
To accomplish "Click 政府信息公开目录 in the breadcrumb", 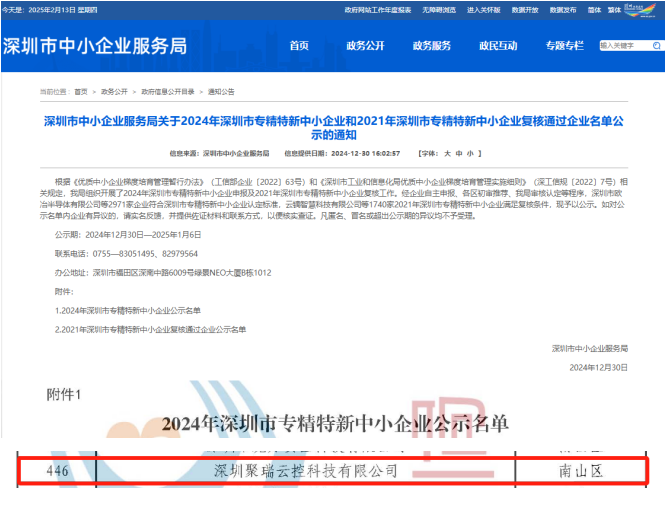I will (x=168, y=92).
